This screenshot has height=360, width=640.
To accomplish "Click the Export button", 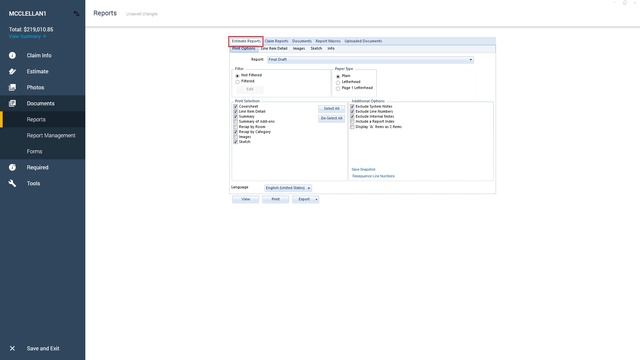I will (x=304, y=199).
